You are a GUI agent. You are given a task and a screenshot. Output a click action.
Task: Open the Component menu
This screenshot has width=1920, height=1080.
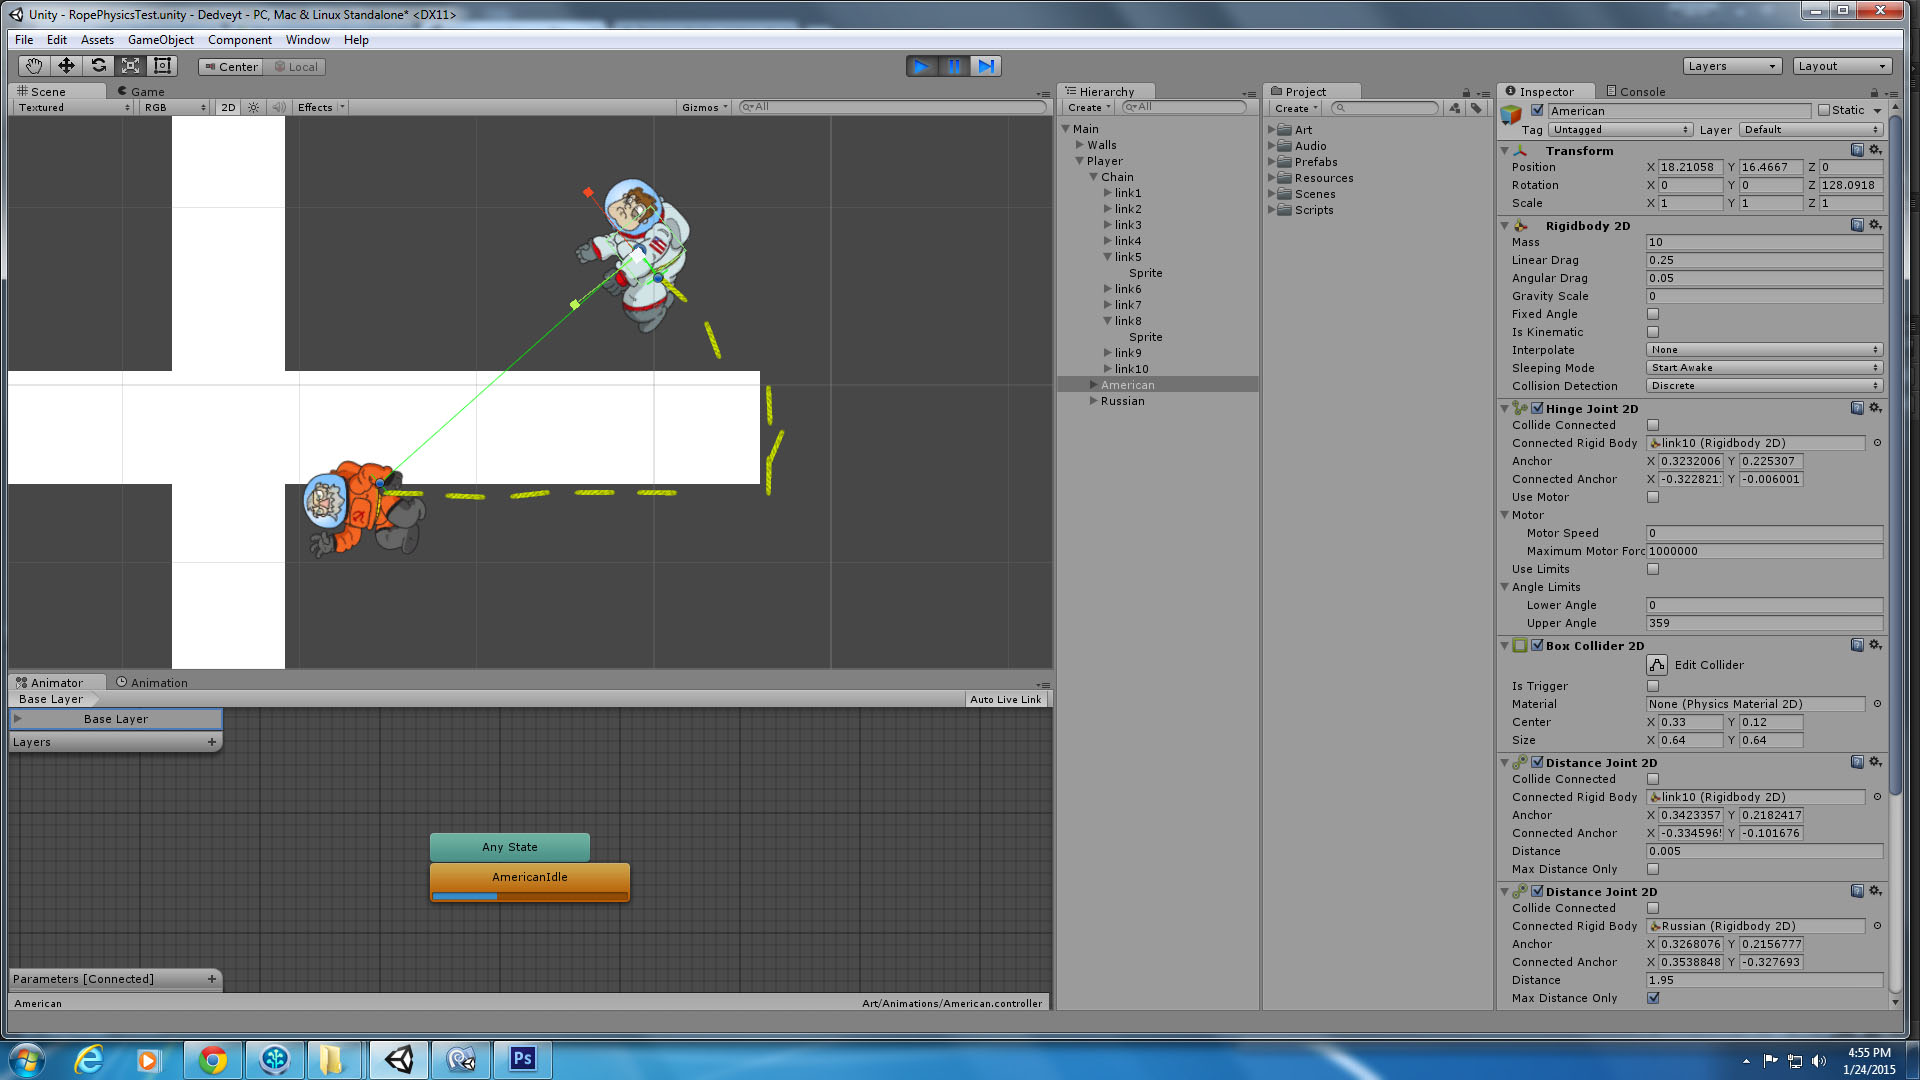point(240,40)
